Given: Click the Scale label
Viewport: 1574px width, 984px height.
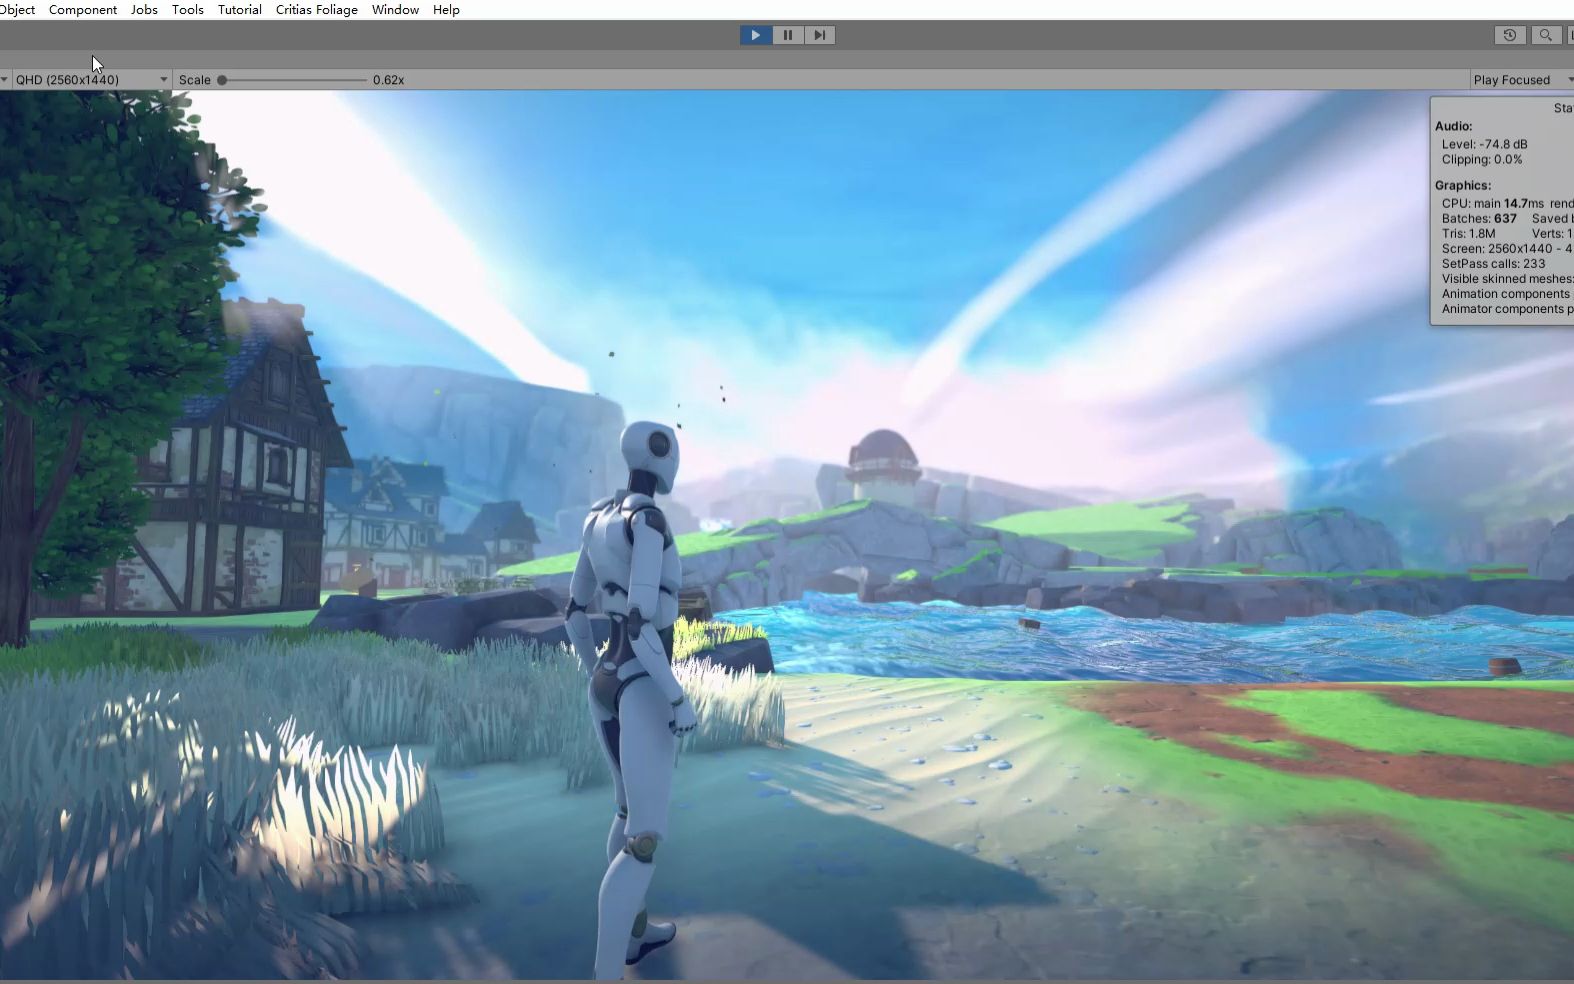Looking at the screenshot, I should click(194, 80).
